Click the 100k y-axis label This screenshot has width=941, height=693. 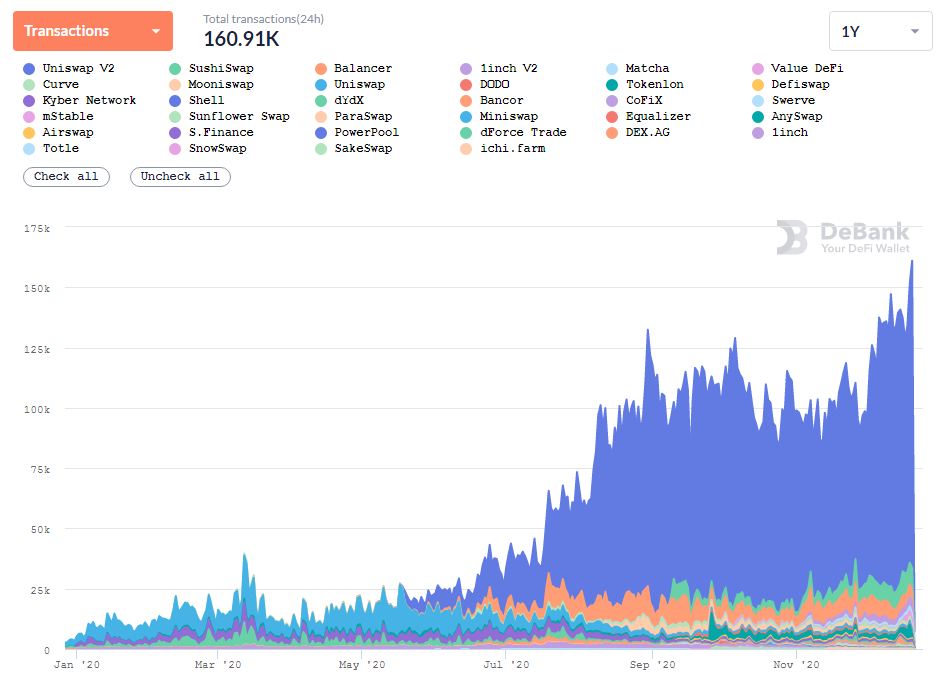click(37, 410)
